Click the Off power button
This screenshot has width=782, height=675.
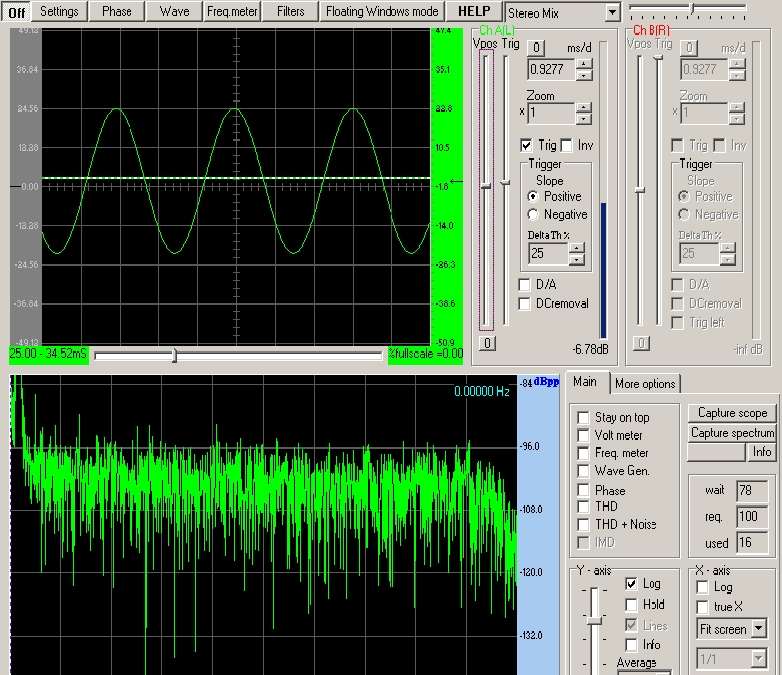(x=18, y=12)
